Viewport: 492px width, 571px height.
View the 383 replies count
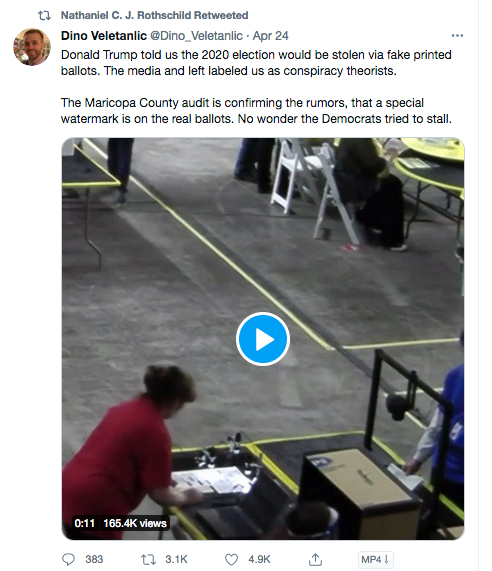(94, 559)
